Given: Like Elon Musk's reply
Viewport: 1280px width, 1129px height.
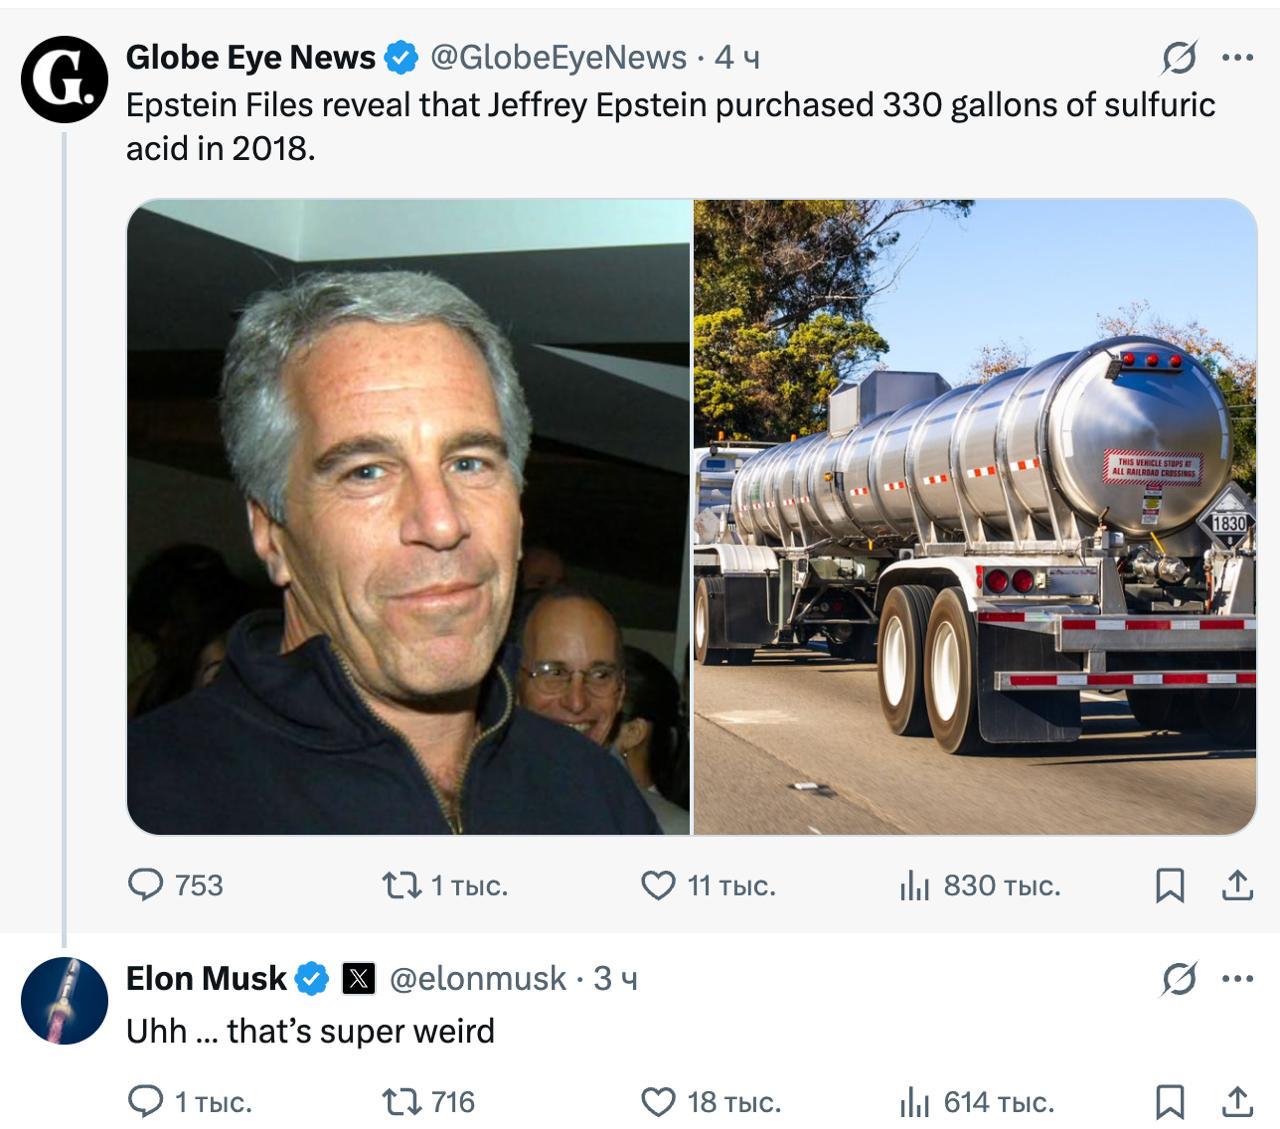Looking at the screenshot, I should tap(658, 1102).
